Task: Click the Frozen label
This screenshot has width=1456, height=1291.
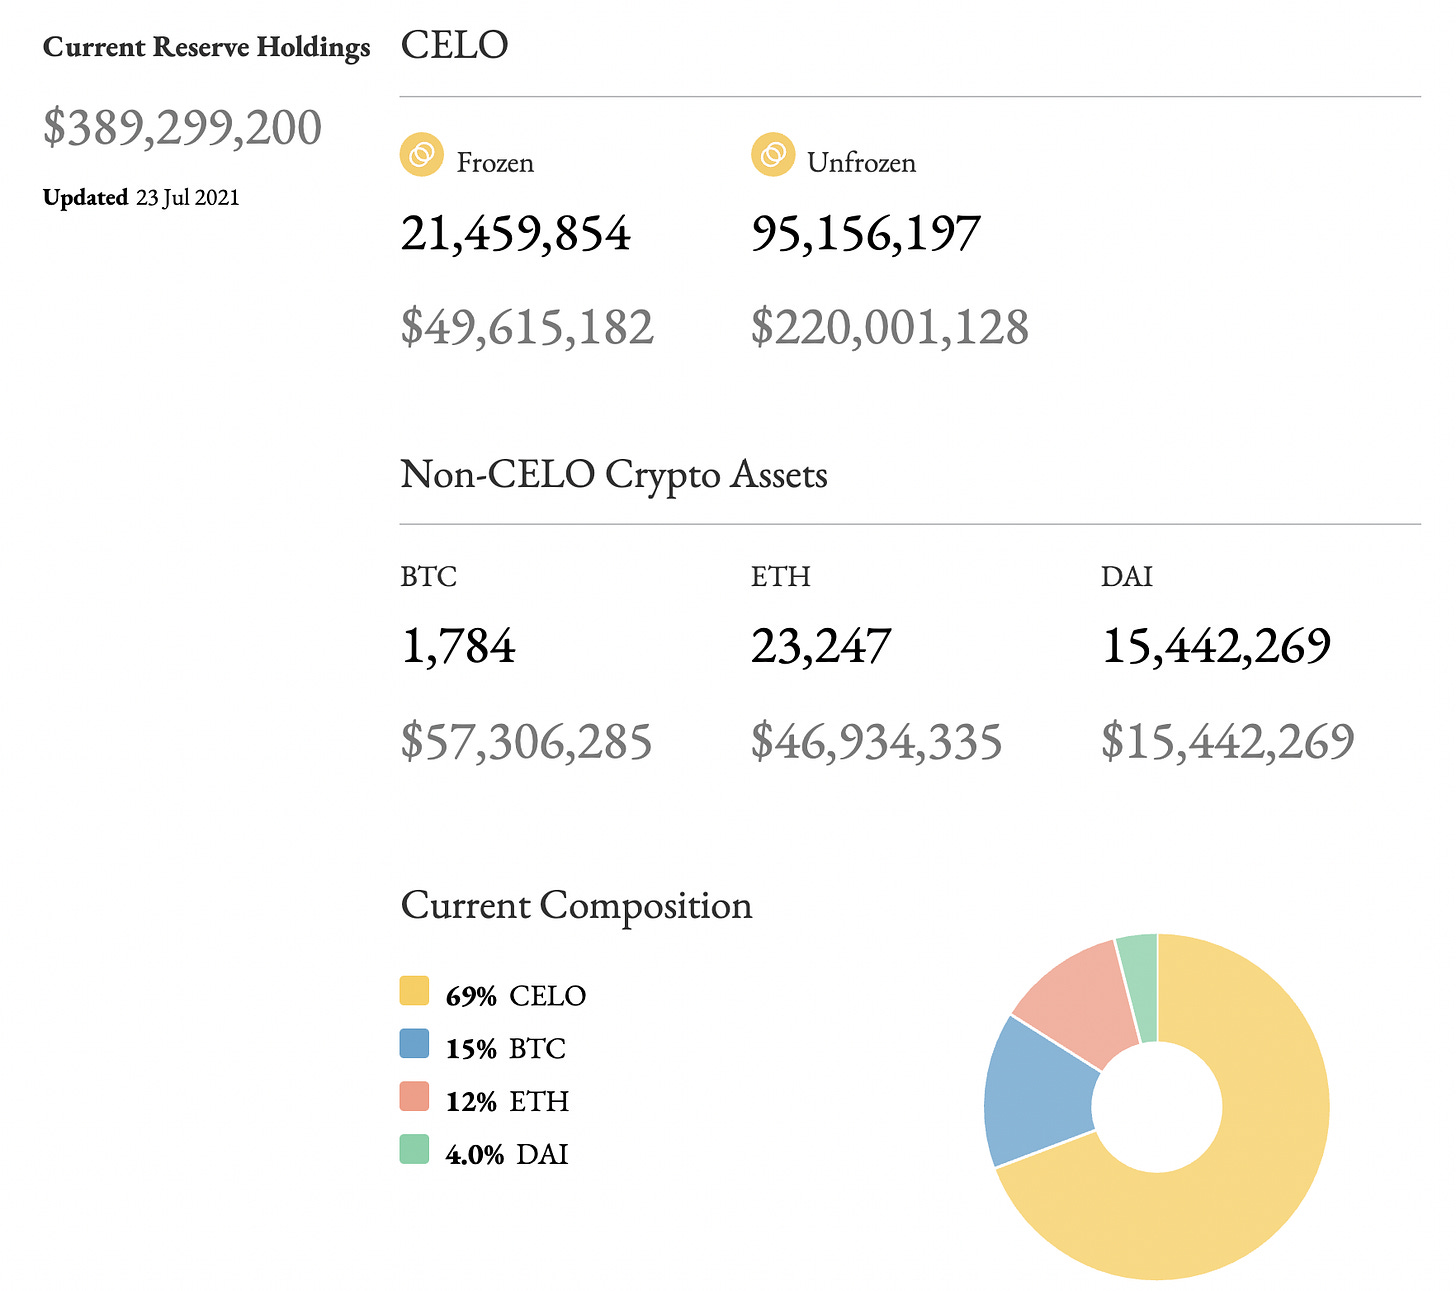Action: [x=495, y=163]
